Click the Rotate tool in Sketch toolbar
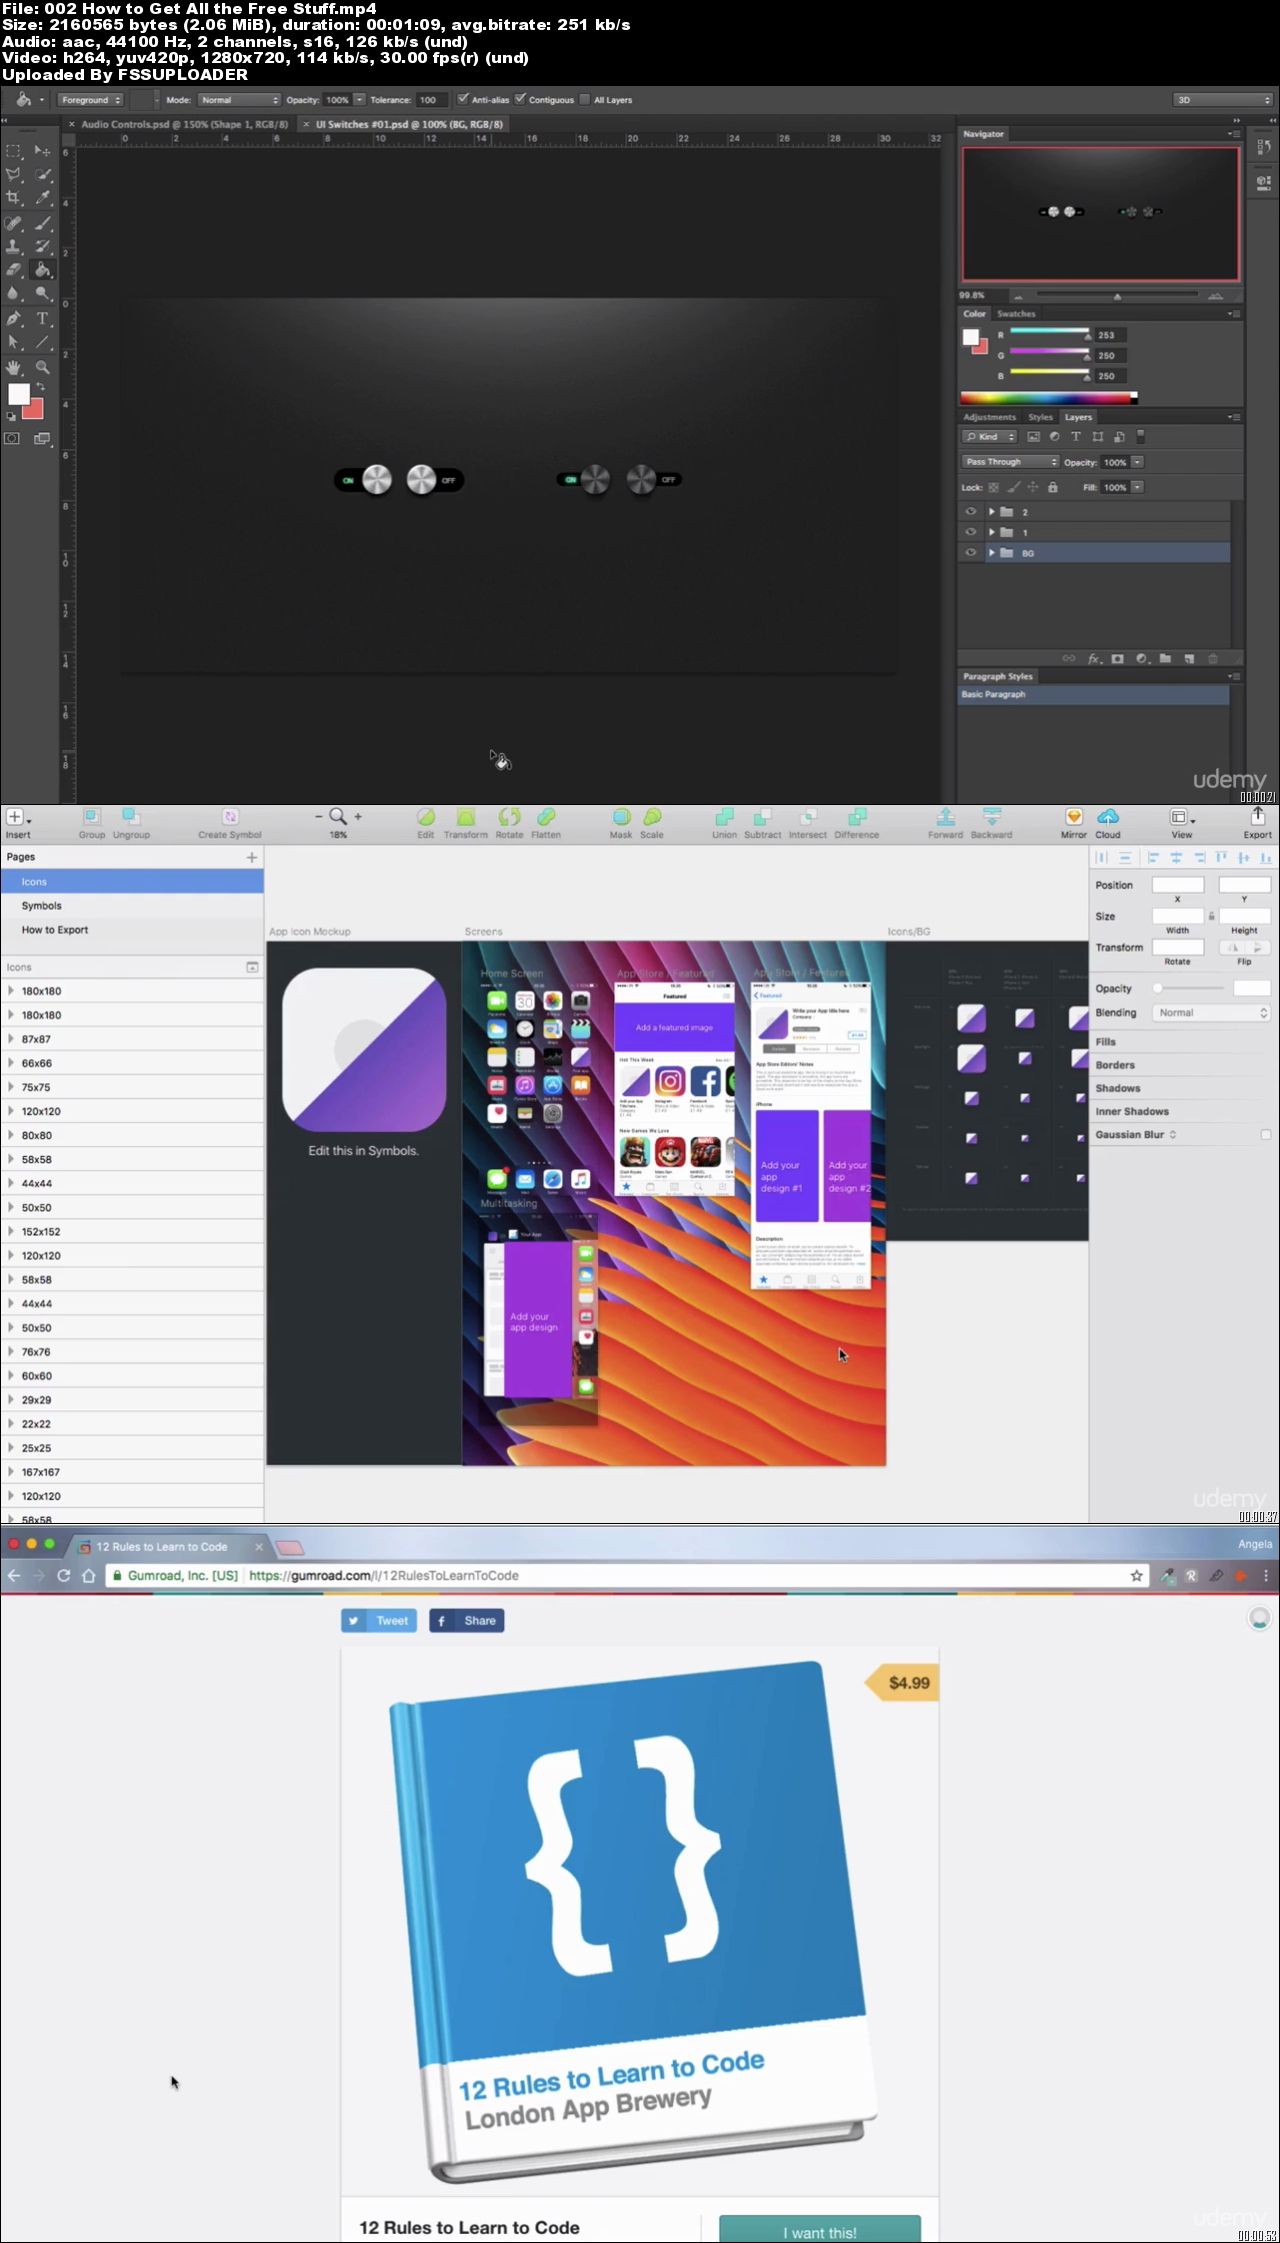1280x2243 pixels. tap(509, 823)
